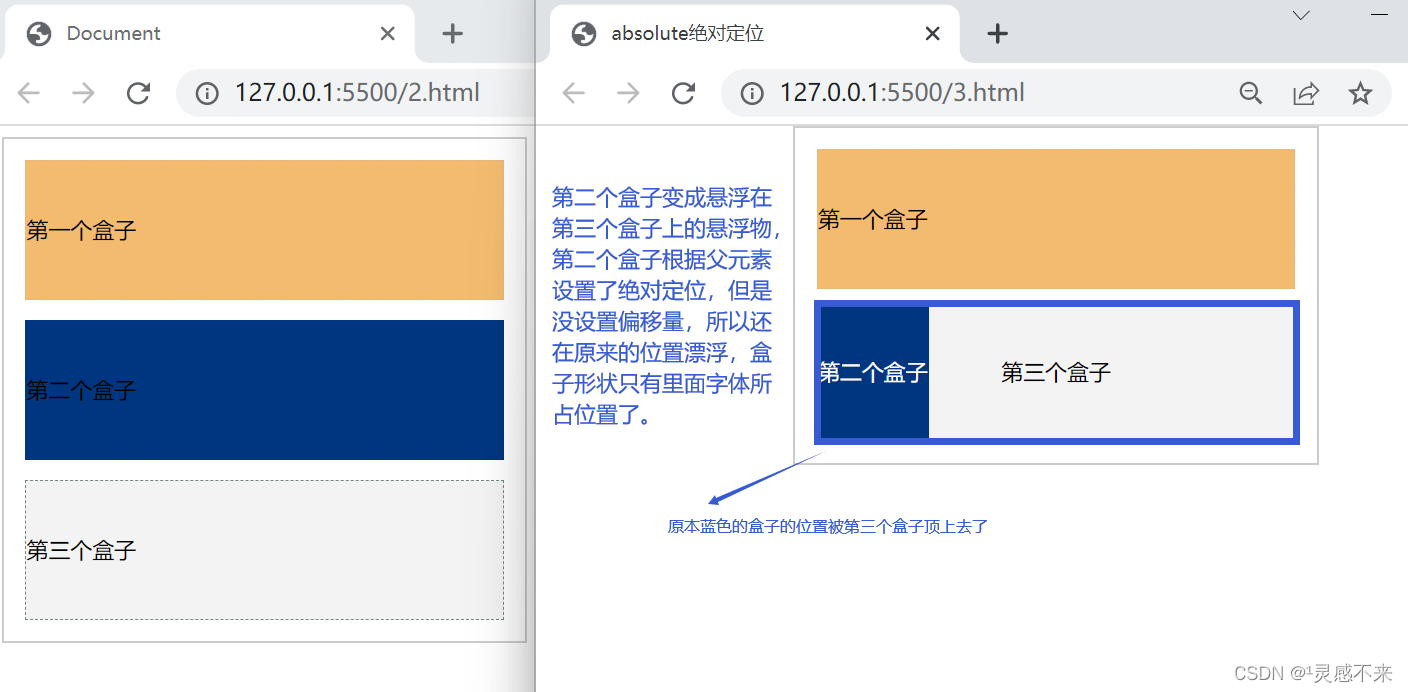Click small blue 第二个盒子 in 3.html page
Screen dimensions: 1408x692
click(874, 372)
